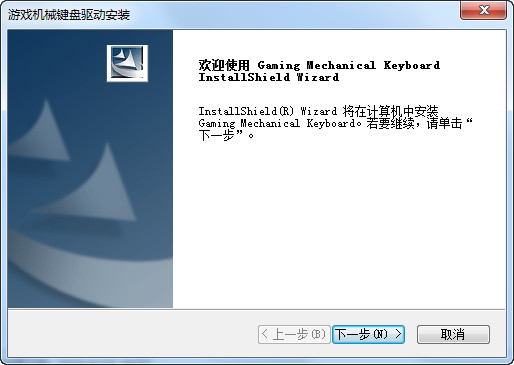Cancel installation with the 取消 button

[x=453, y=334]
